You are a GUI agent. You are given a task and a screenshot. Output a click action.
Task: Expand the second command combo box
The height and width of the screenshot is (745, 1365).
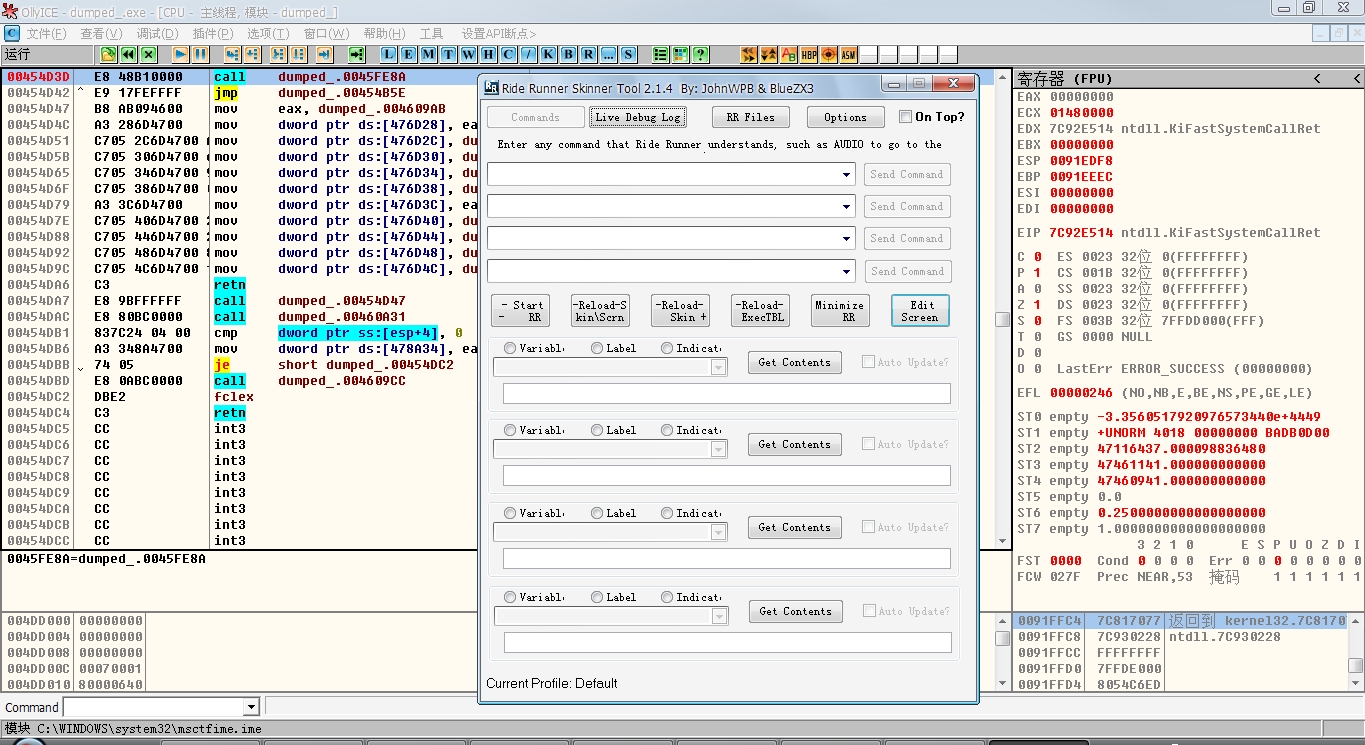tap(847, 207)
